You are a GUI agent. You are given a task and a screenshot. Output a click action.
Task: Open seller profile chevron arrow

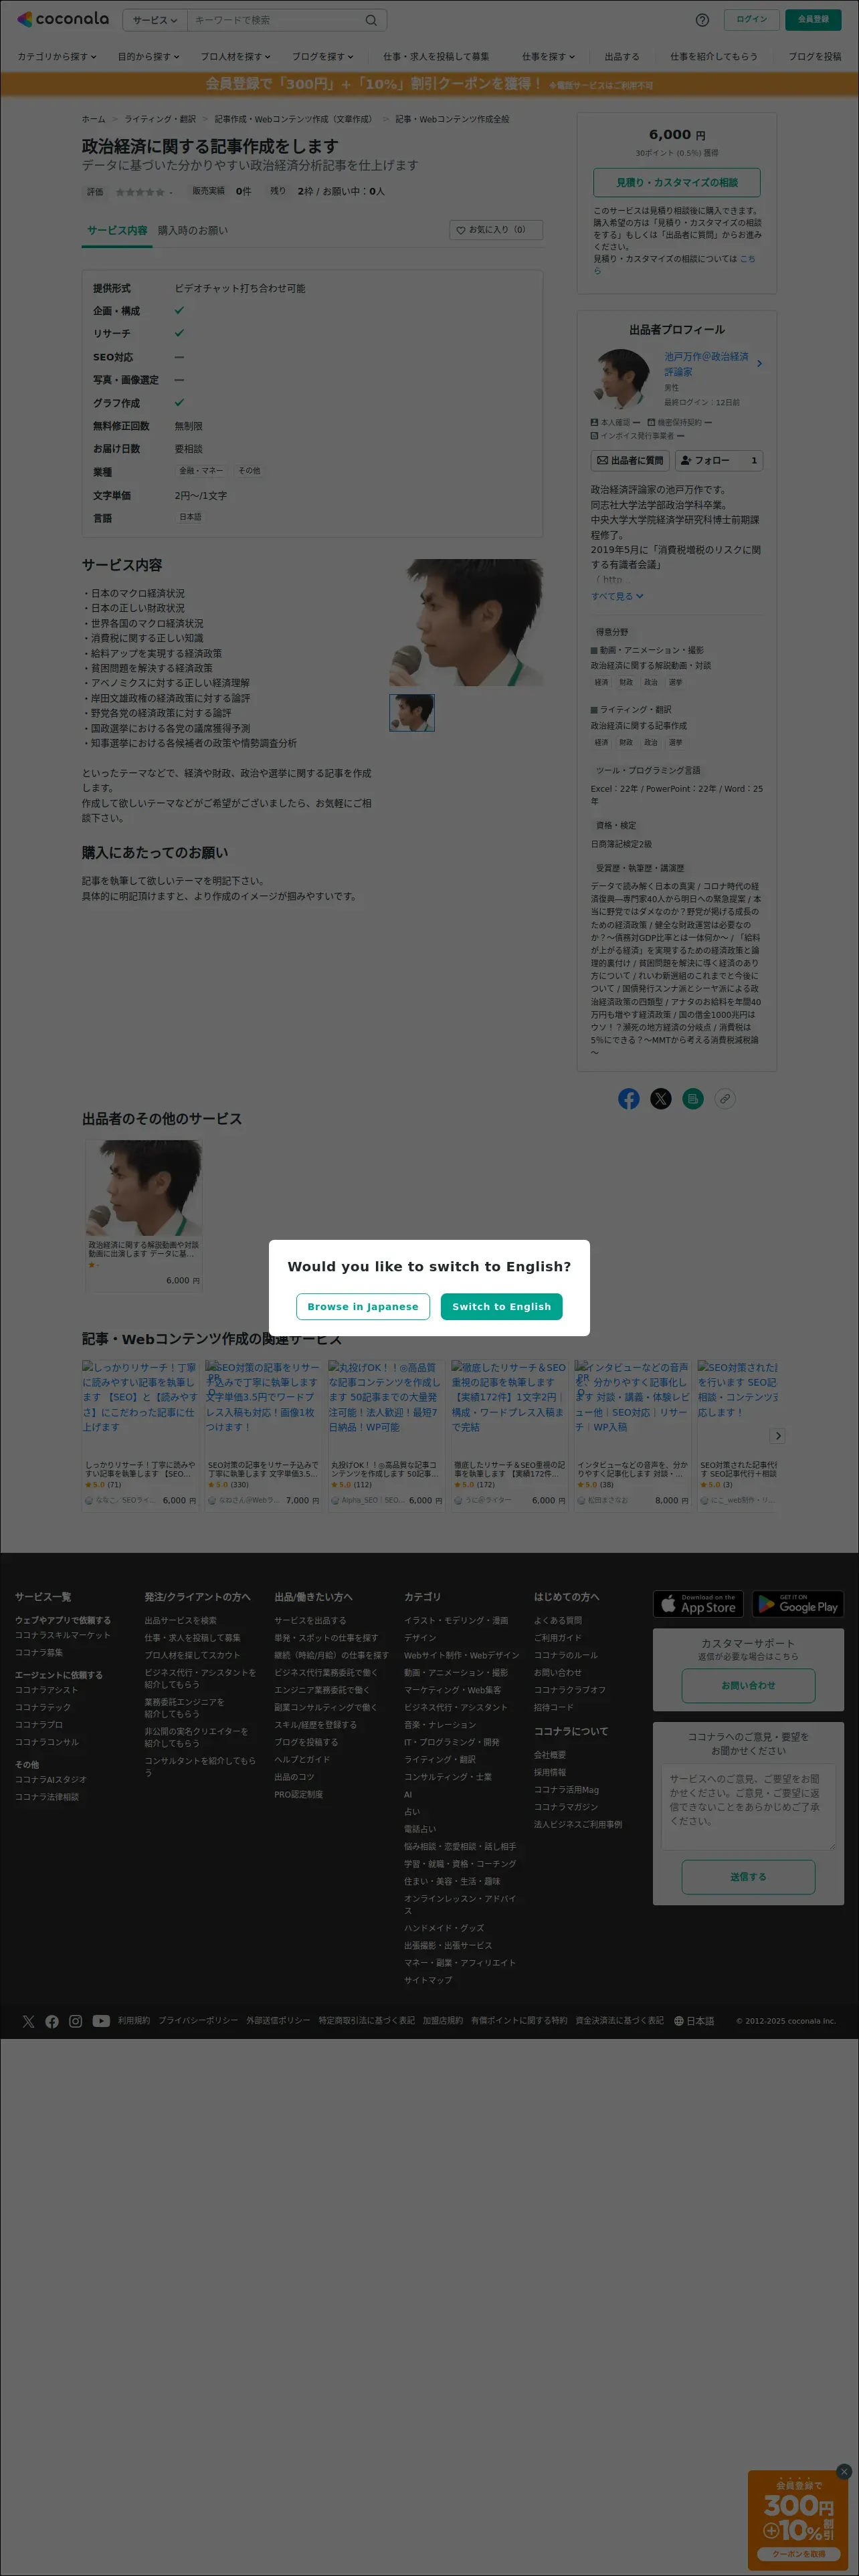point(760,364)
